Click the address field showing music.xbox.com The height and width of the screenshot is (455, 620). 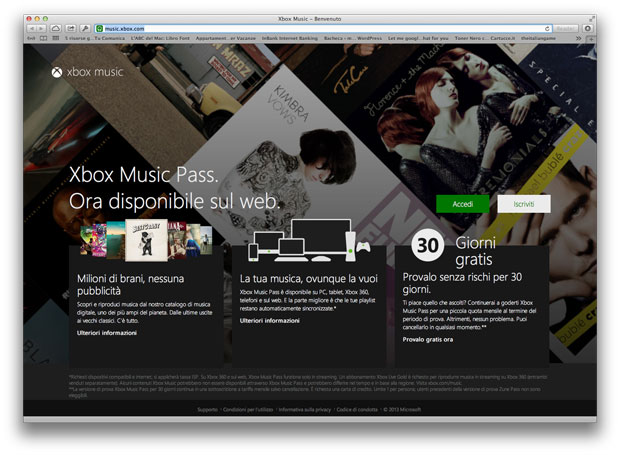(324, 28)
